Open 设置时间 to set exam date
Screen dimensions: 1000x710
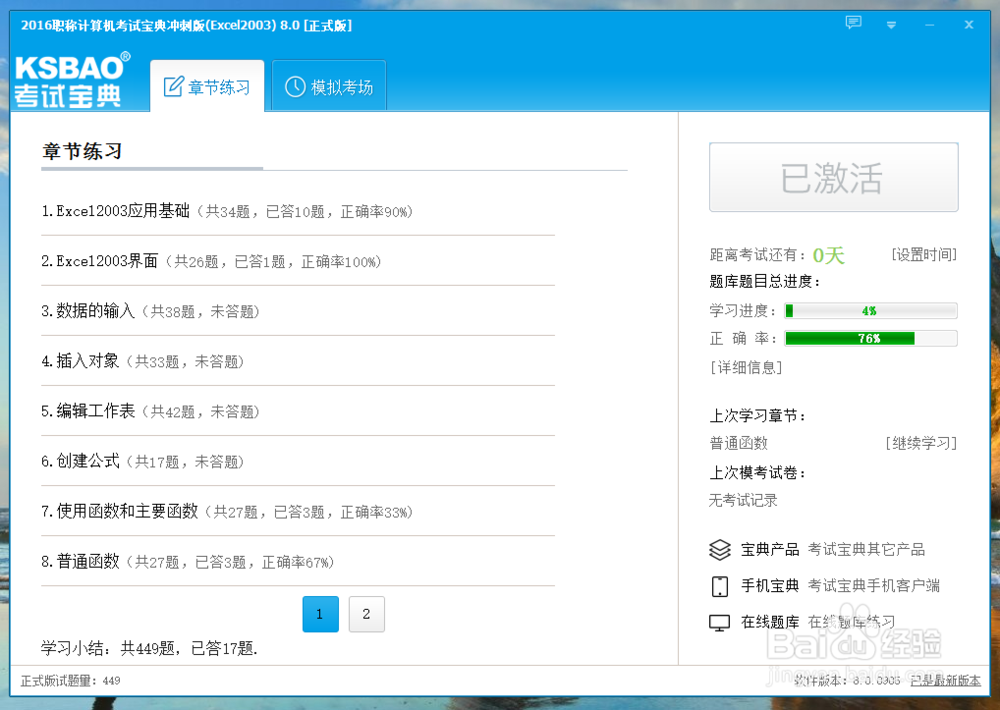coord(924,255)
